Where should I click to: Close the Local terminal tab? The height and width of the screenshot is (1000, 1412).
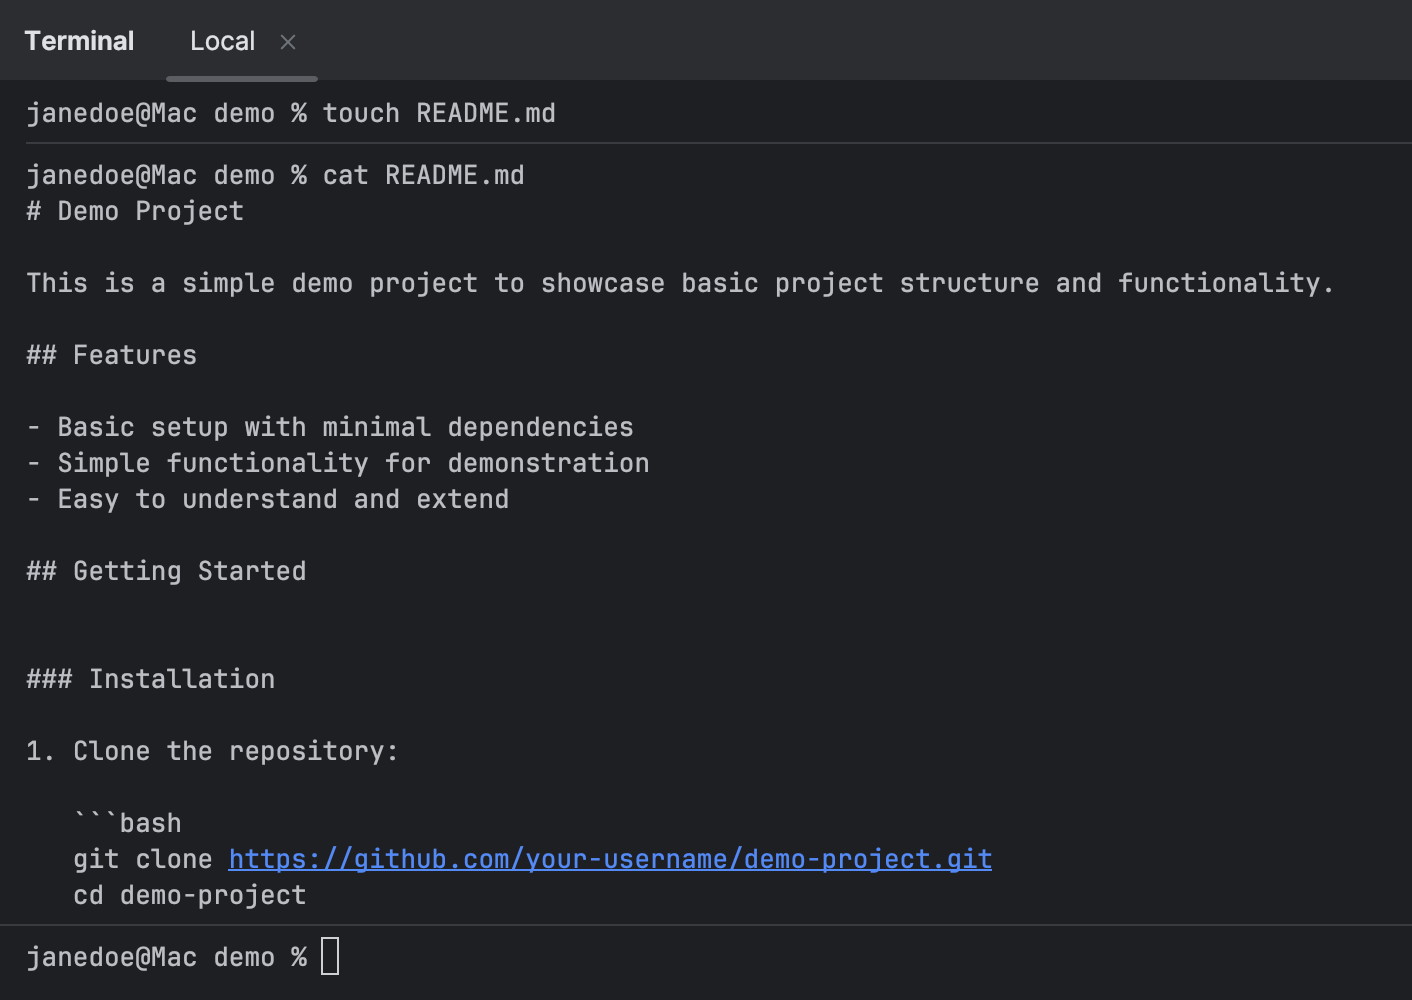[288, 42]
